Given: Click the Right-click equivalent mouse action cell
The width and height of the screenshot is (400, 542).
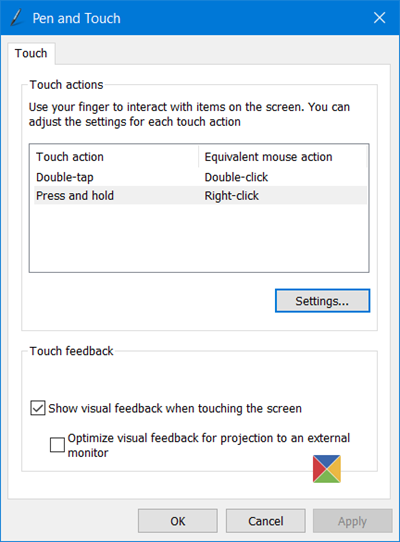Looking at the screenshot, I should click(x=232, y=196).
